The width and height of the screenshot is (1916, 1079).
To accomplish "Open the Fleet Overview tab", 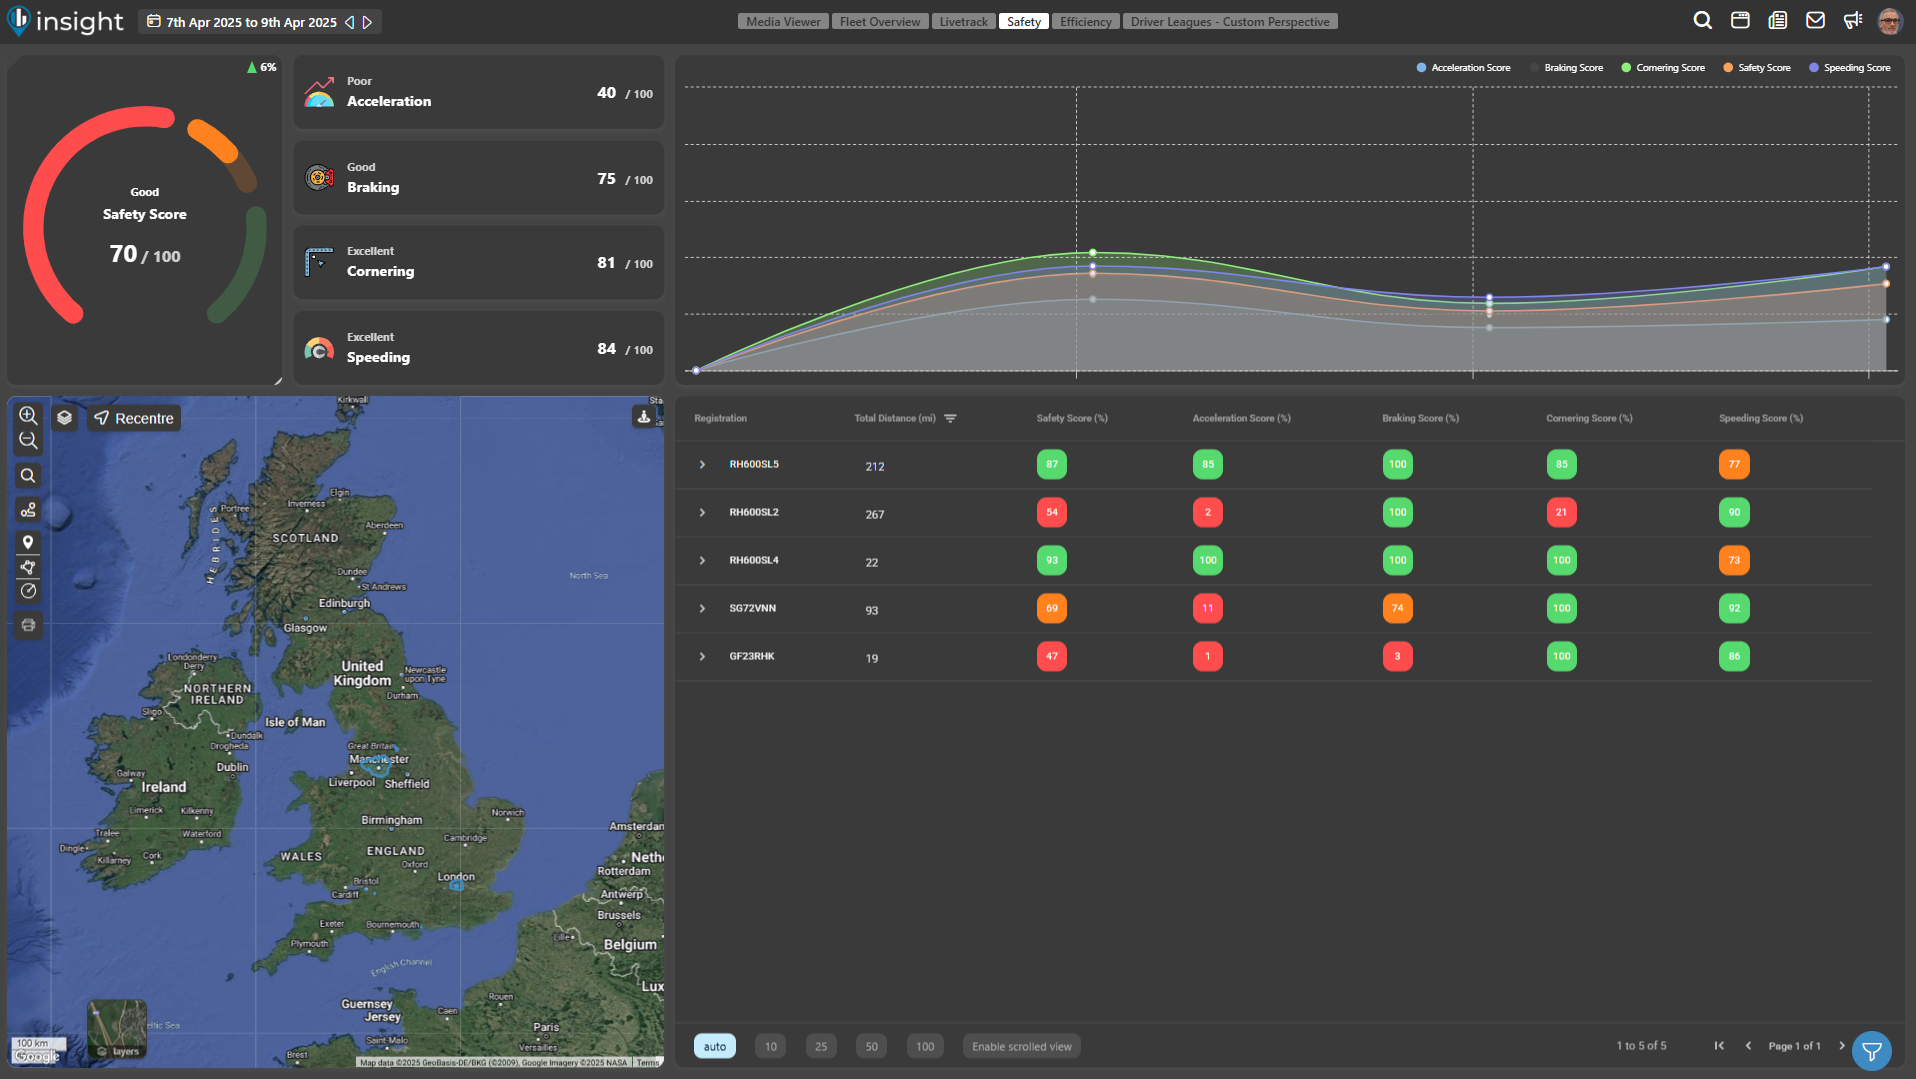I will [x=879, y=22].
